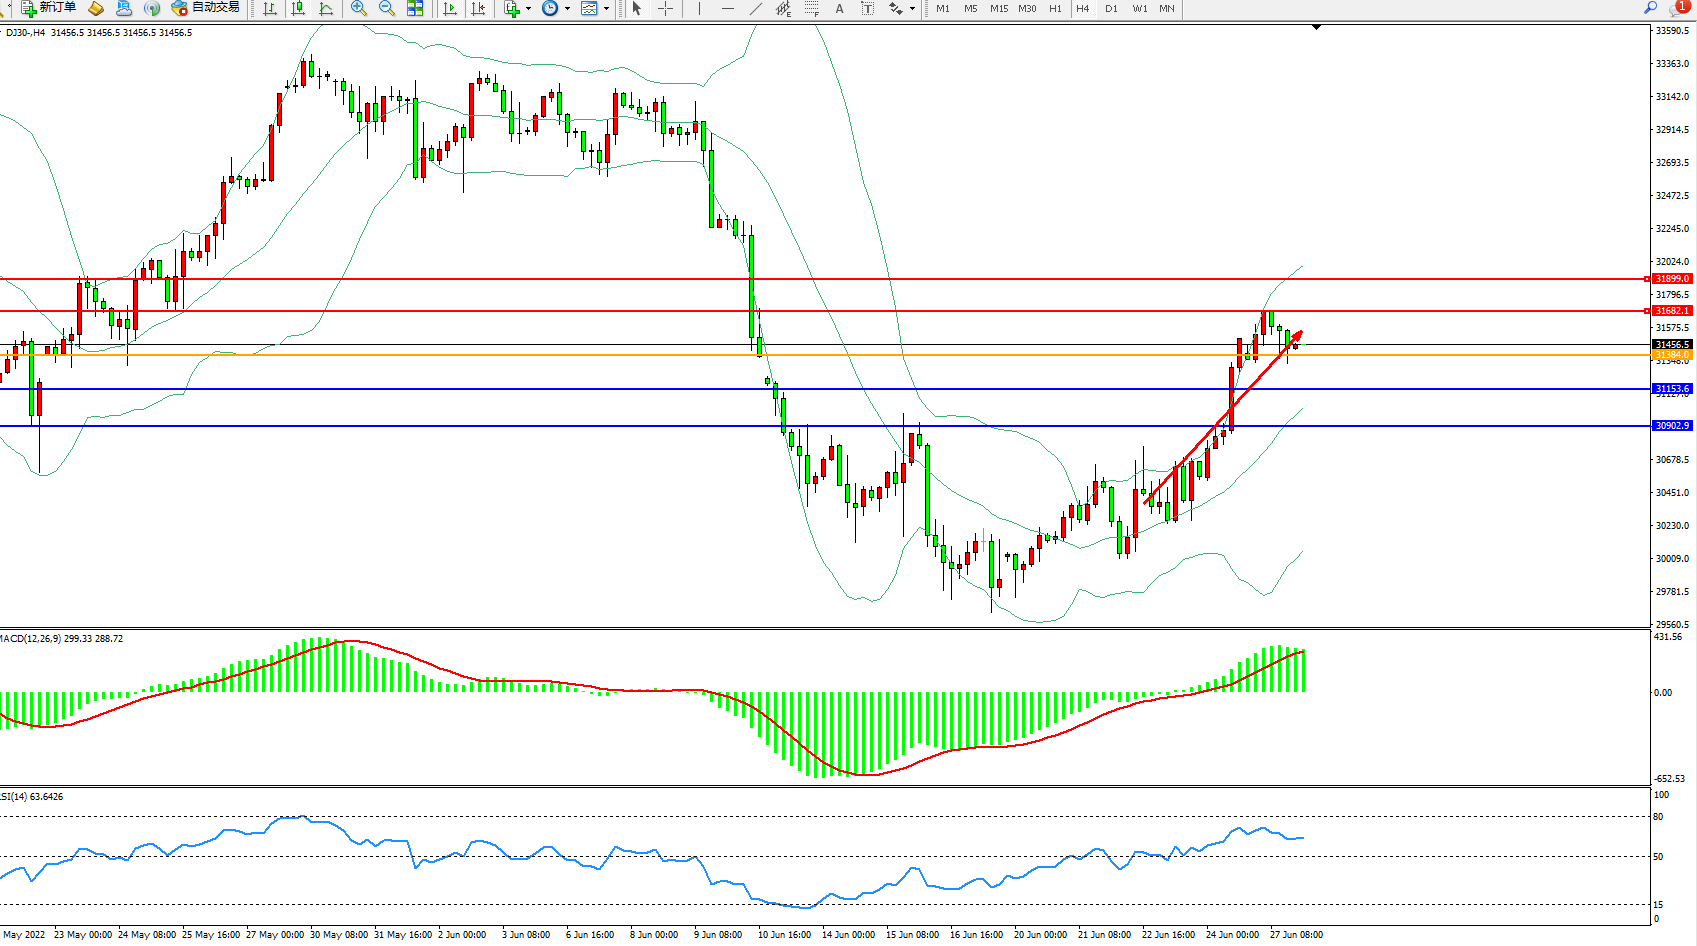1697x946 pixels.
Task: Switch chart to bar chart mode
Action: pyautogui.click(x=270, y=8)
